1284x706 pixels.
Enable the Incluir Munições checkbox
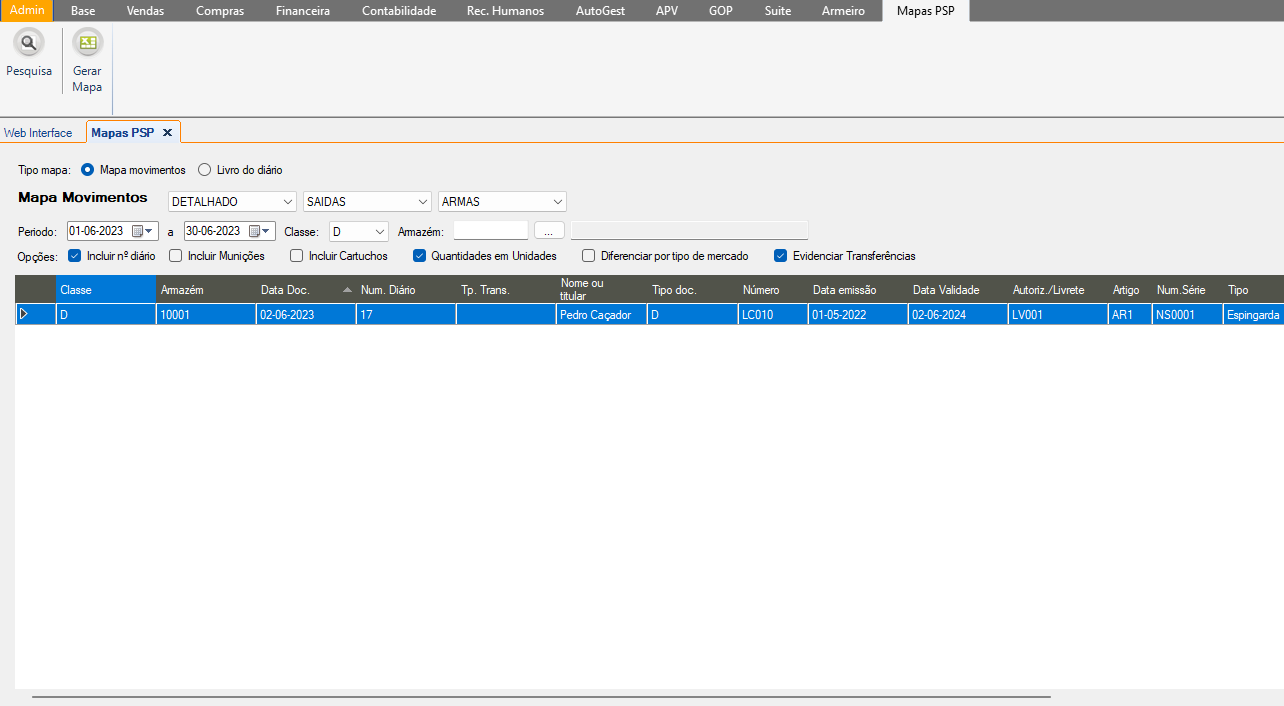(176, 256)
